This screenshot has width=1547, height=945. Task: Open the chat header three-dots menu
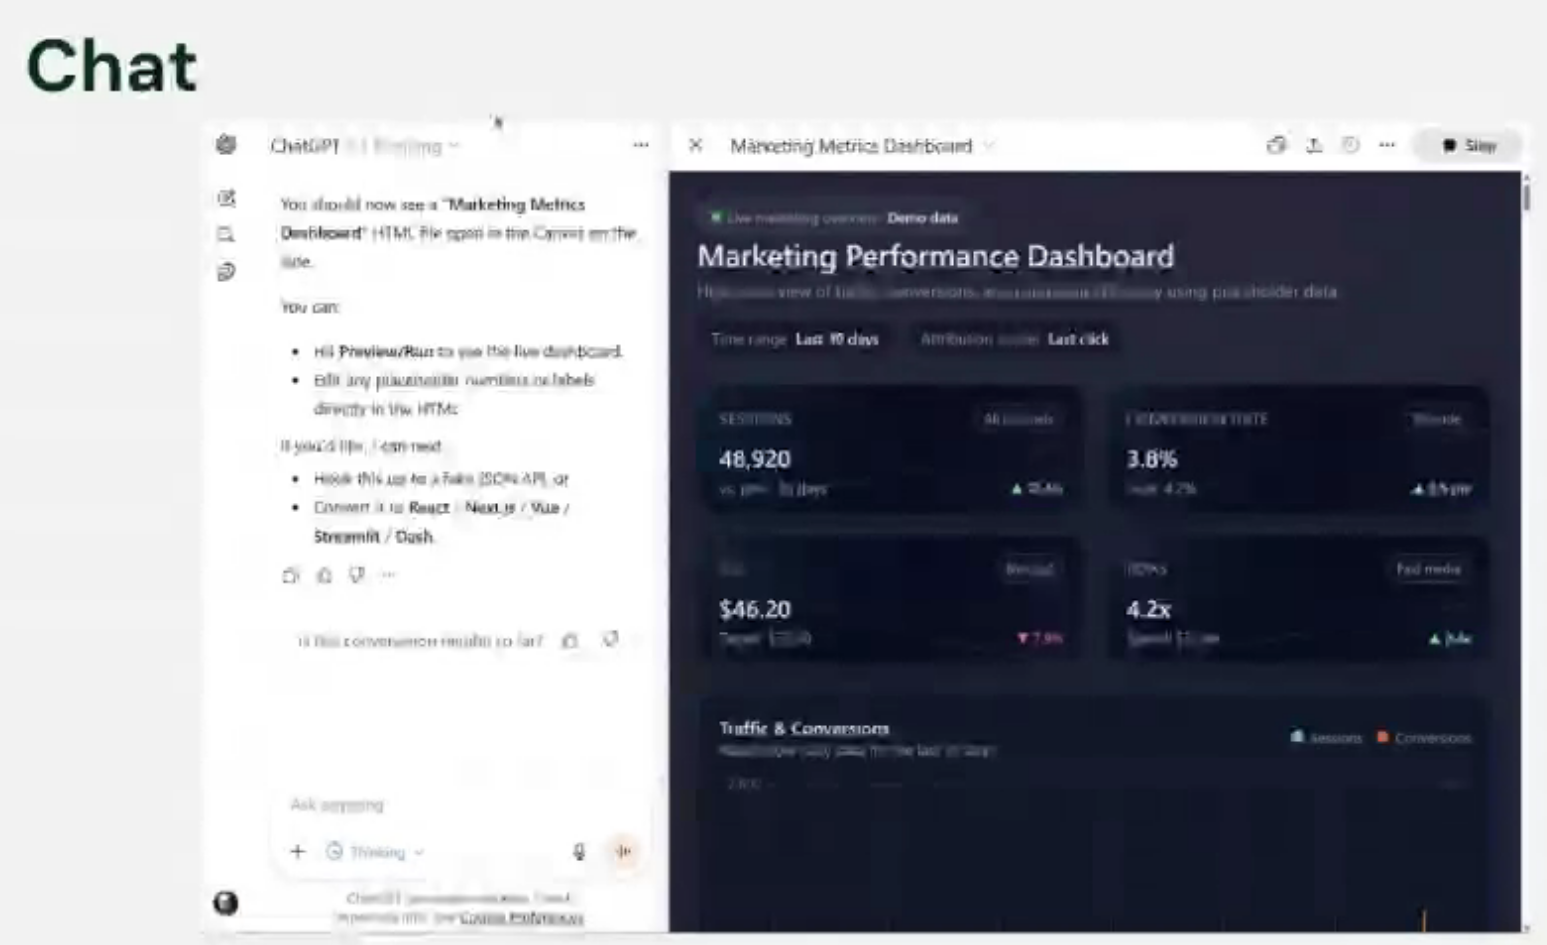click(641, 146)
